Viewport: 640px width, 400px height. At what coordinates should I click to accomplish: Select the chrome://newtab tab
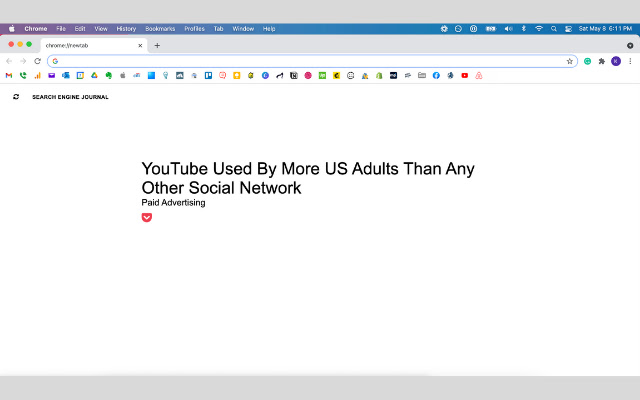coord(94,45)
